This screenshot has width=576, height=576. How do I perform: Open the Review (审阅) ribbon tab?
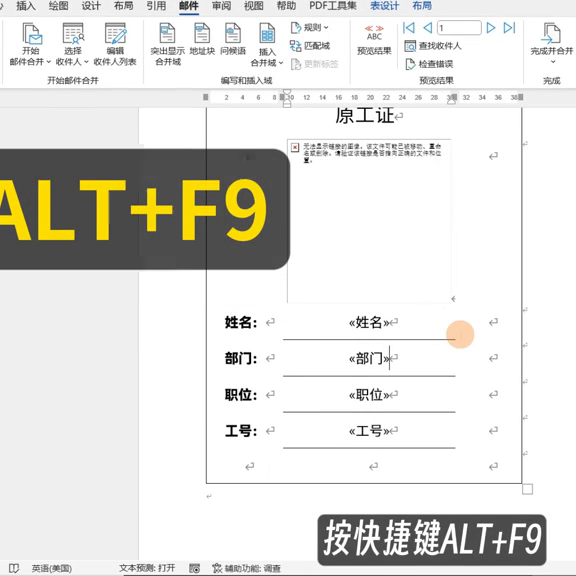tap(222, 6)
